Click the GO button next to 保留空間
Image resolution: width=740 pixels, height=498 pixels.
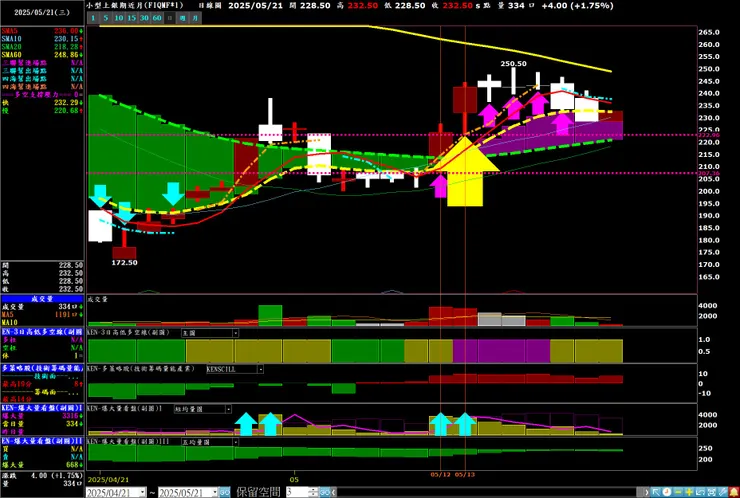point(325,492)
